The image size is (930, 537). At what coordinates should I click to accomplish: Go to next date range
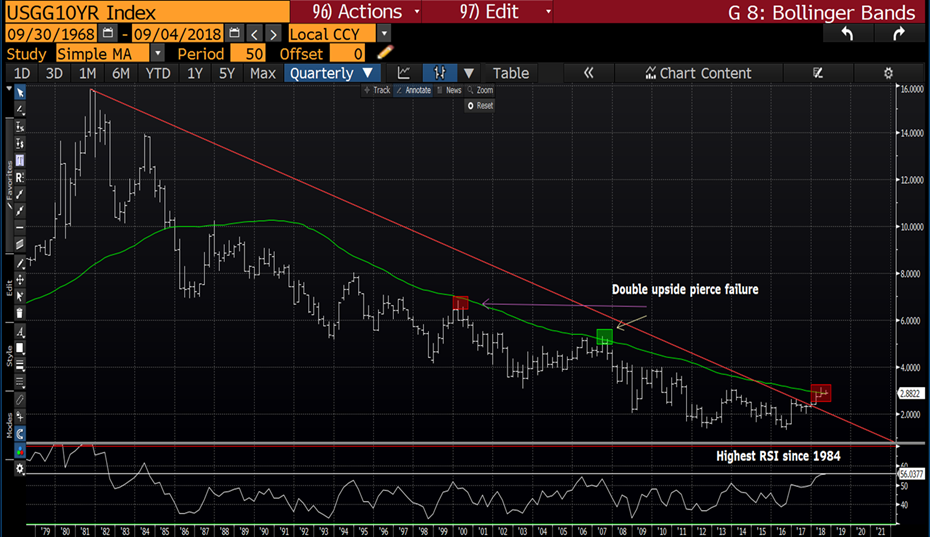pos(273,34)
